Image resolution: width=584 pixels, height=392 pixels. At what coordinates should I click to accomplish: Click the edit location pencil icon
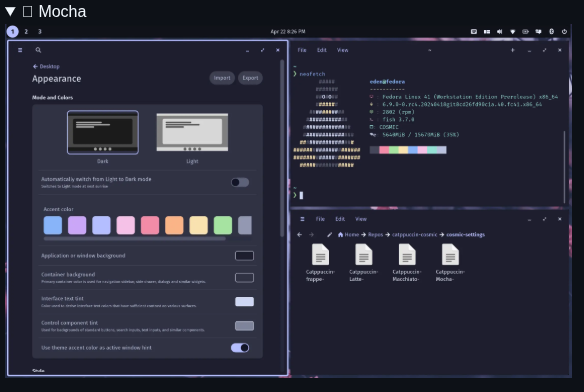click(329, 234)
